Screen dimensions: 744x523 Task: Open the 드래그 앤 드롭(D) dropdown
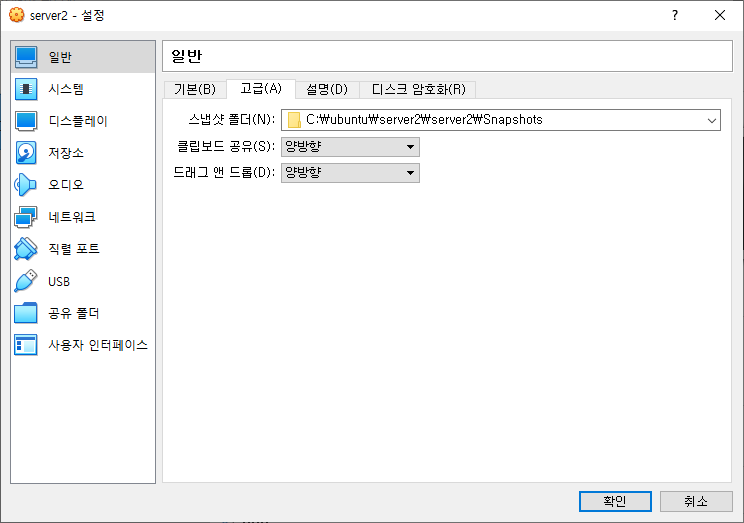coord(350,173)
